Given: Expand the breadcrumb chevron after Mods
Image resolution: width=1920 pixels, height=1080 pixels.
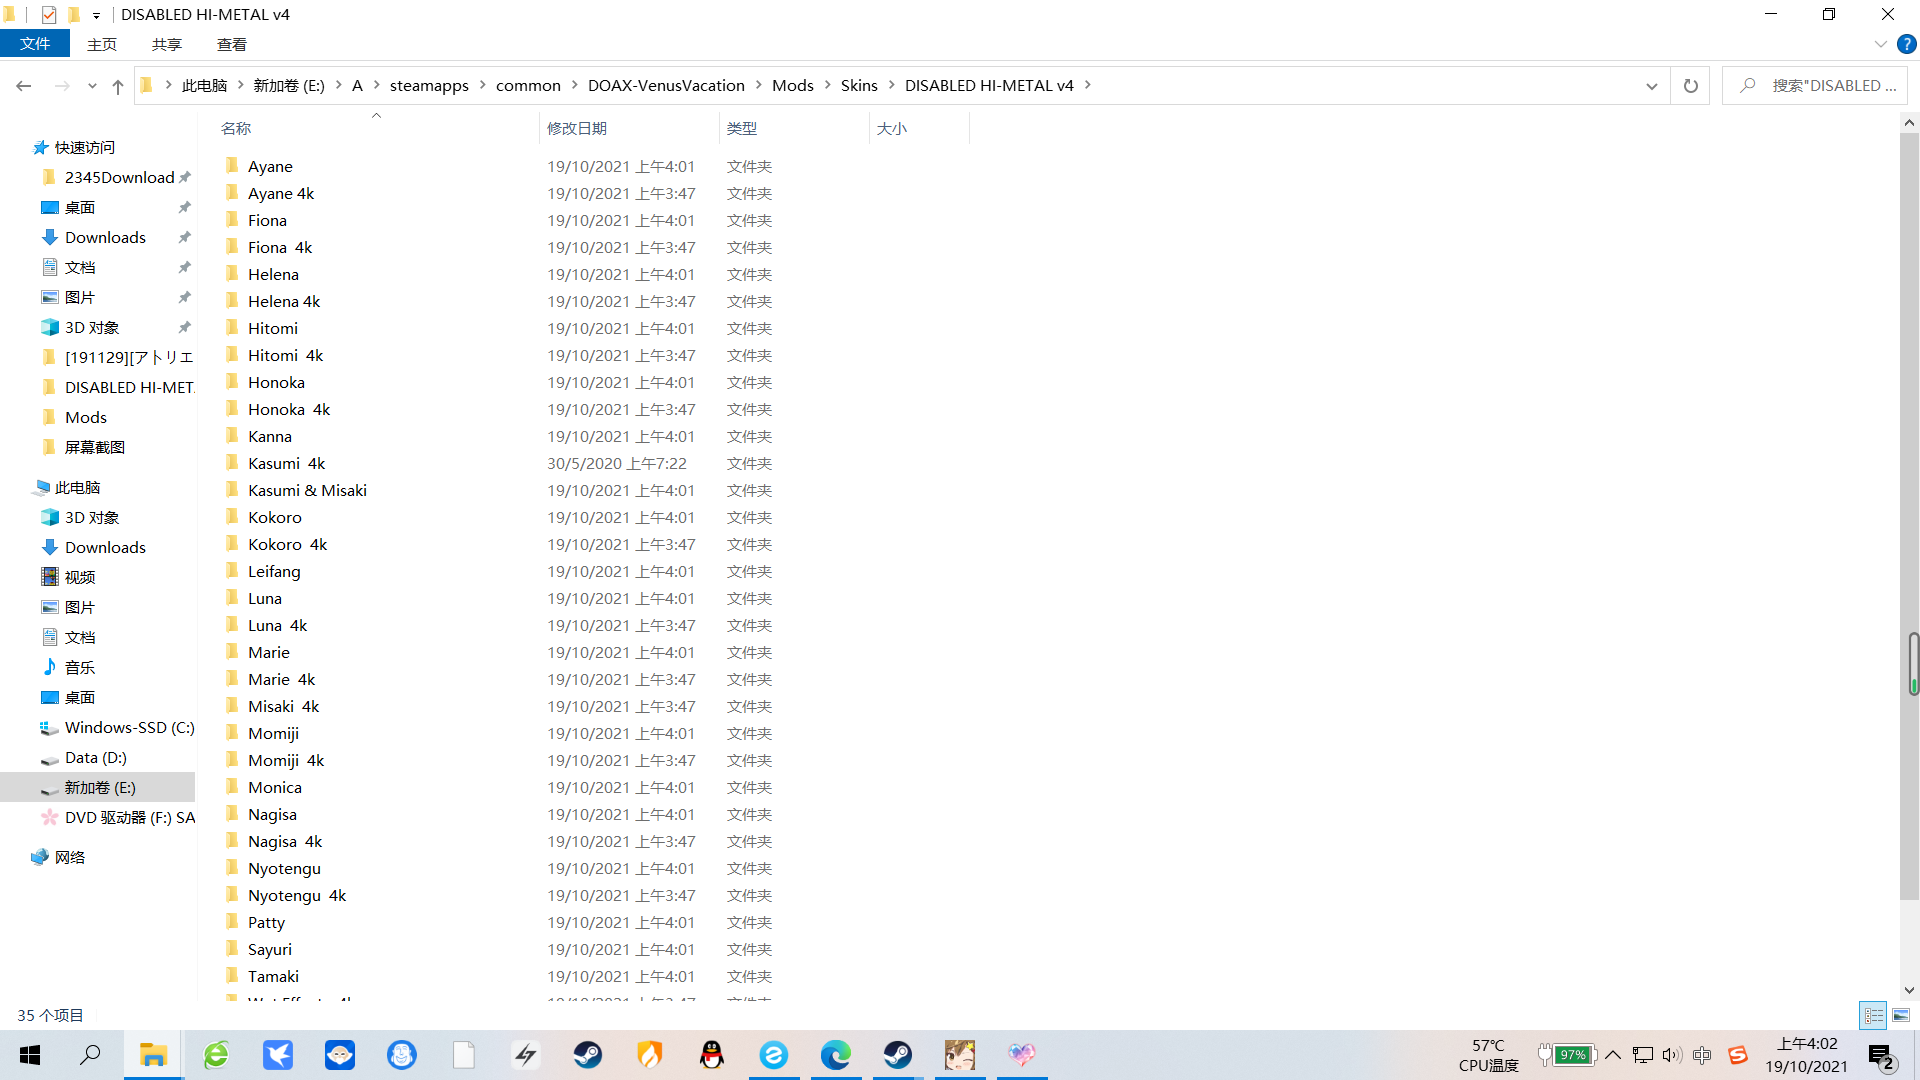Looking at the screenshot, I should (828, 85).
